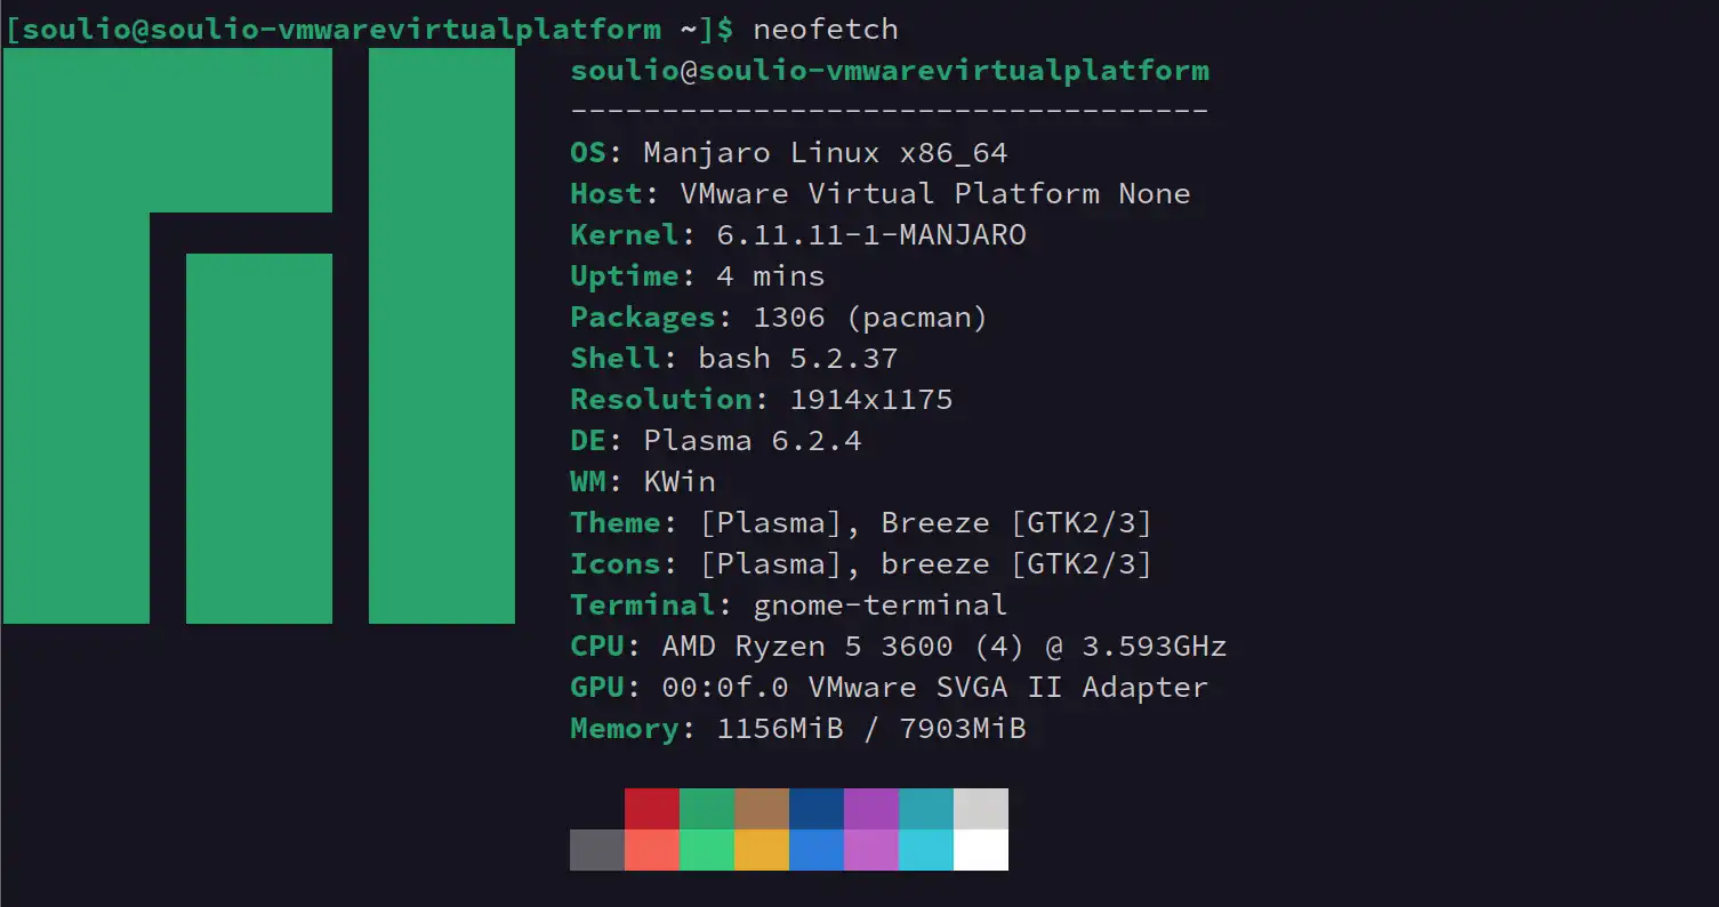Image resolution: width=1719 pixels, height=907 pixels.
Task: Click the dark gray palette block
Action: pos(597,850)
